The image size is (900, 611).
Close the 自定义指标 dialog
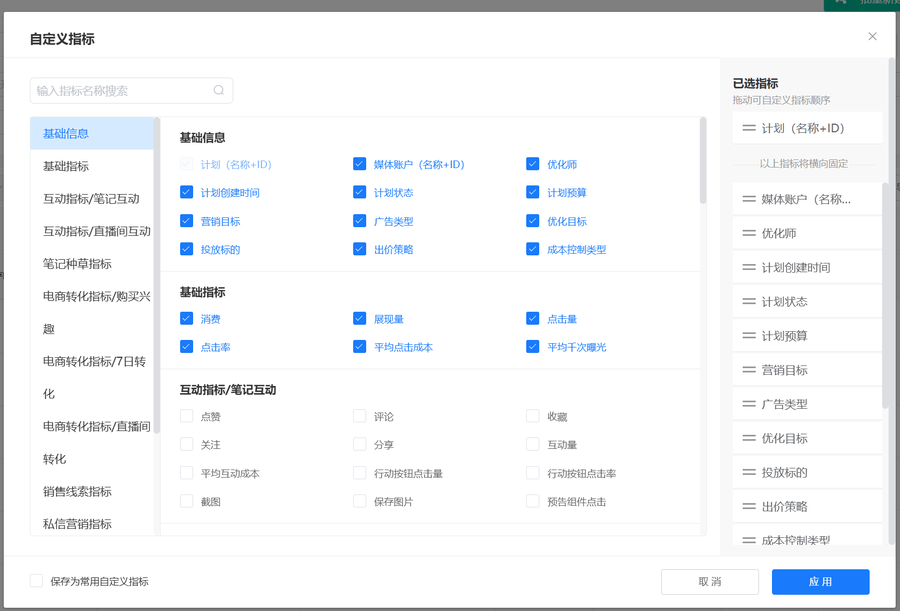(x=872, y=37)
